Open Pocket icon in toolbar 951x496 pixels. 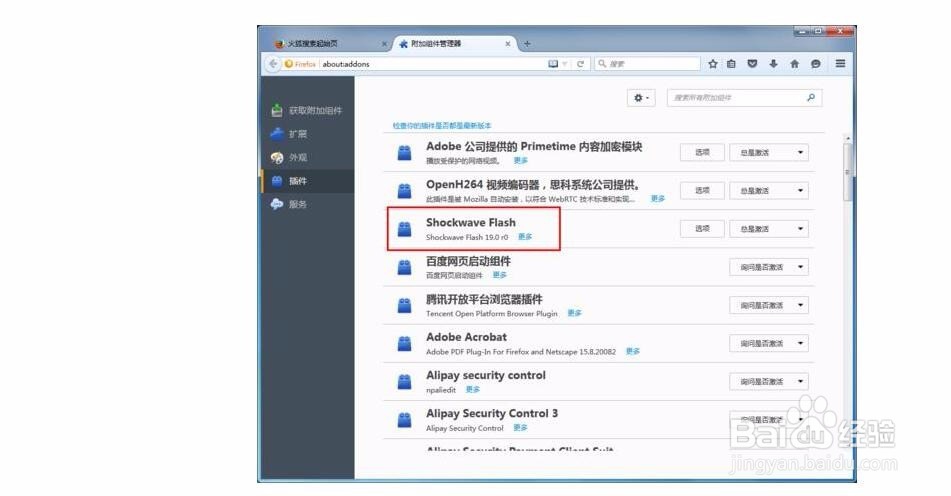coord(752,64)
